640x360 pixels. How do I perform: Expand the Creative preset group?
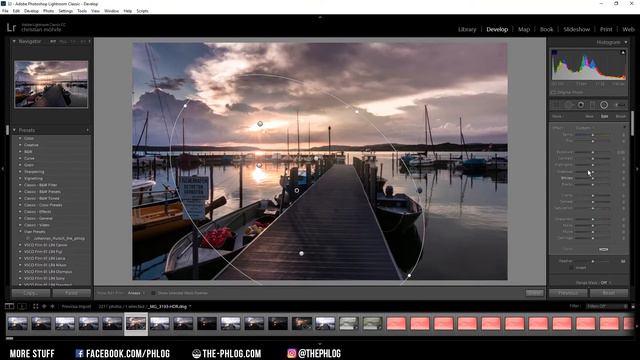click(x=20, y=145)
